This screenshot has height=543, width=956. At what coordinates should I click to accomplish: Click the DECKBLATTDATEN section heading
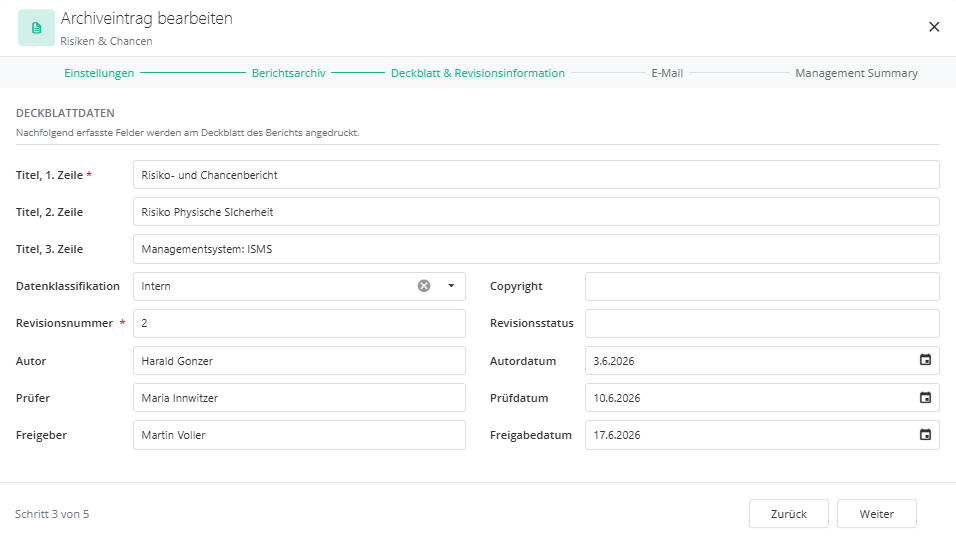tap(65, 113)
